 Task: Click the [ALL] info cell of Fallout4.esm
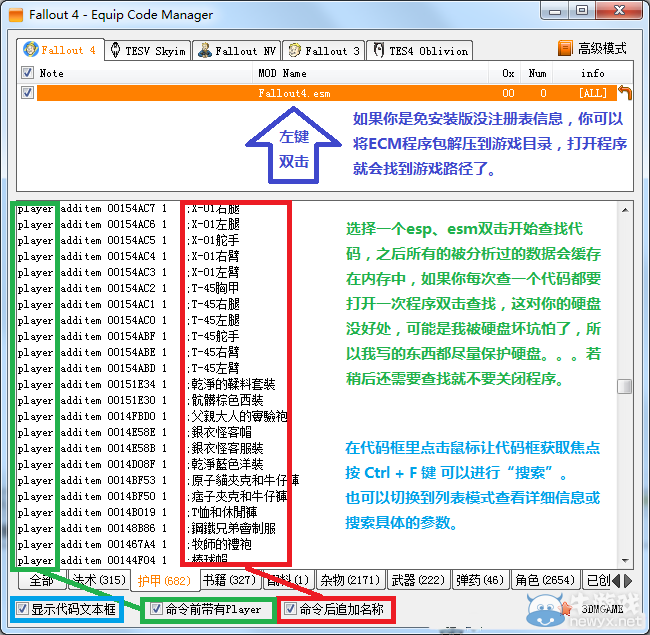tap(593, 93)
